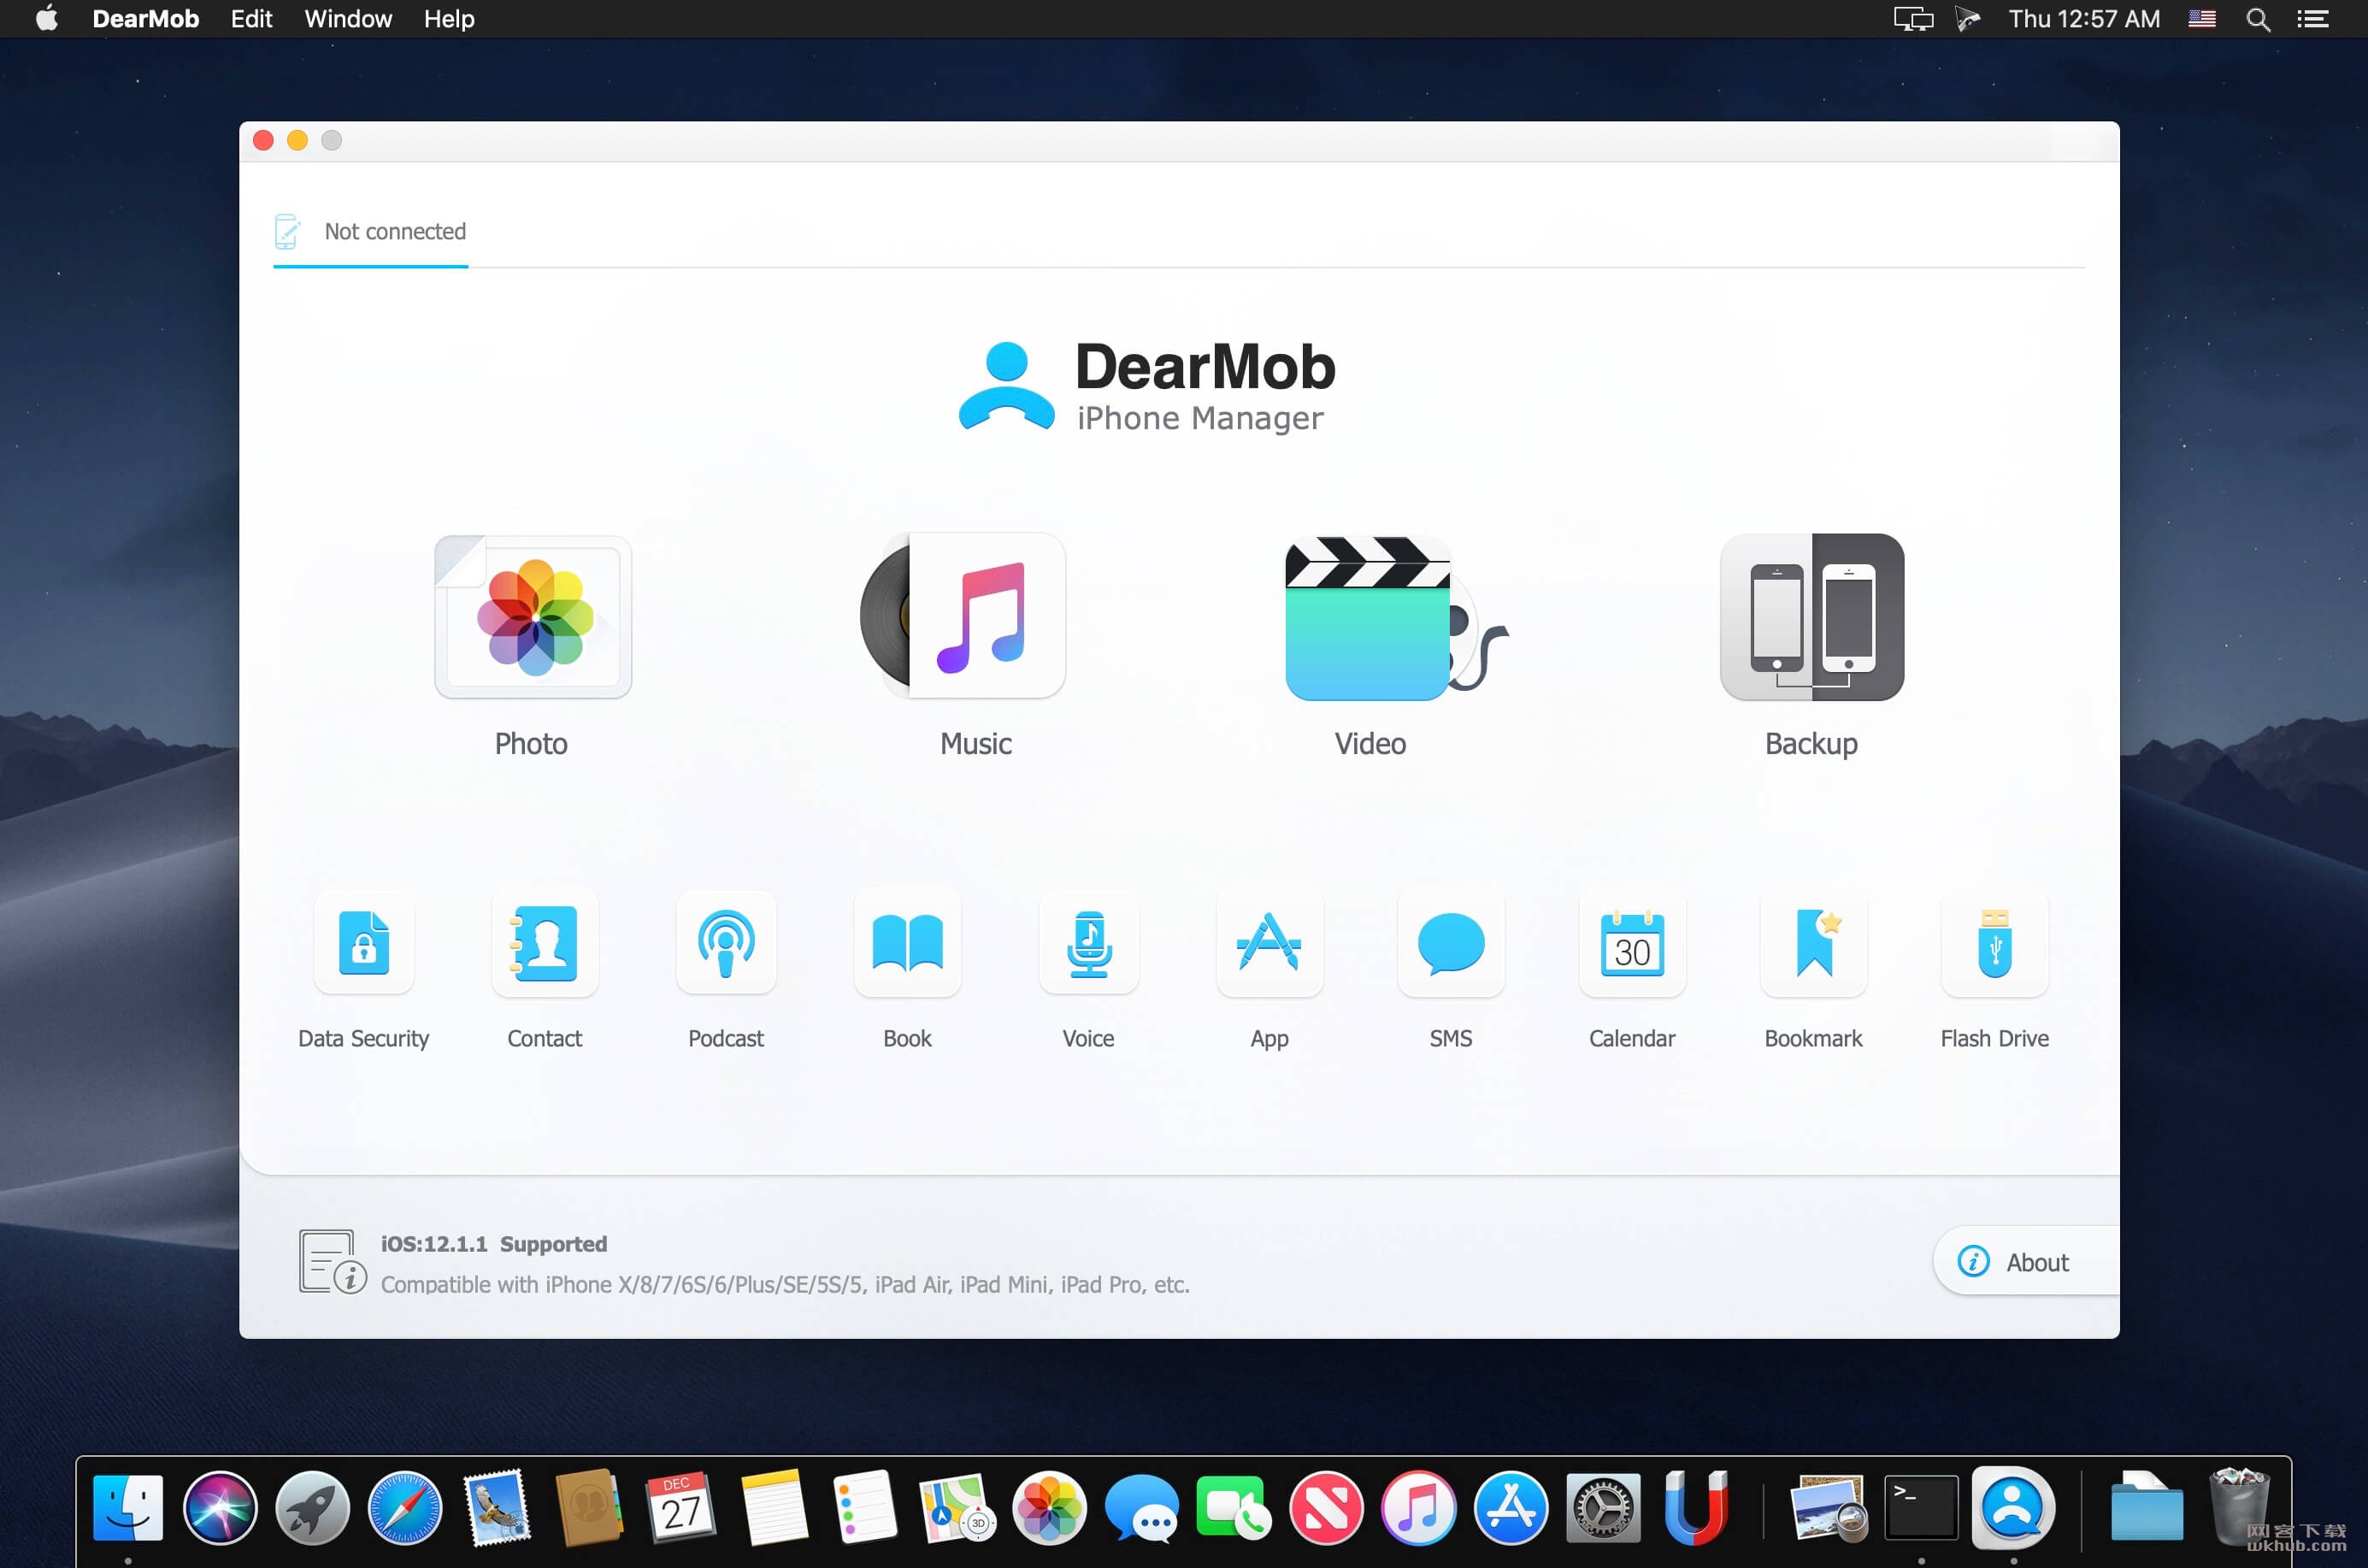Open Reminders from the Dock
This screenshot has height=1568, width=2368.
coord(865,1507)
